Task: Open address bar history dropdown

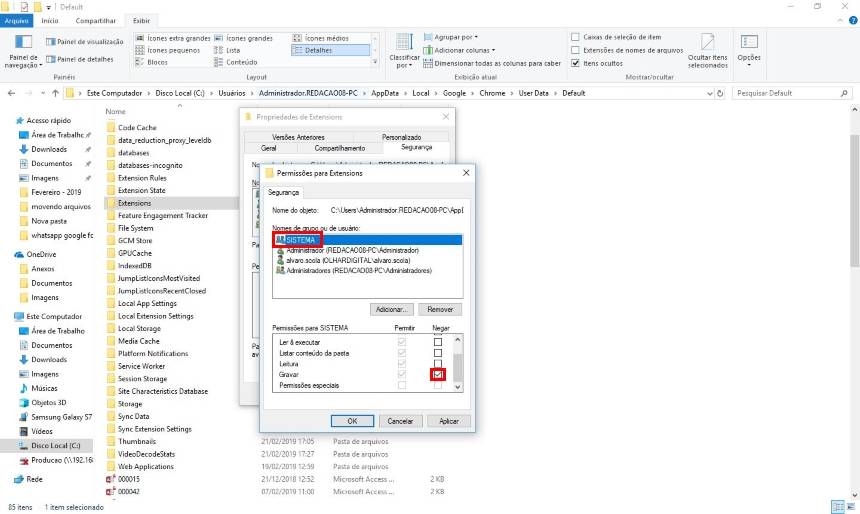Action: click(710, 94)
